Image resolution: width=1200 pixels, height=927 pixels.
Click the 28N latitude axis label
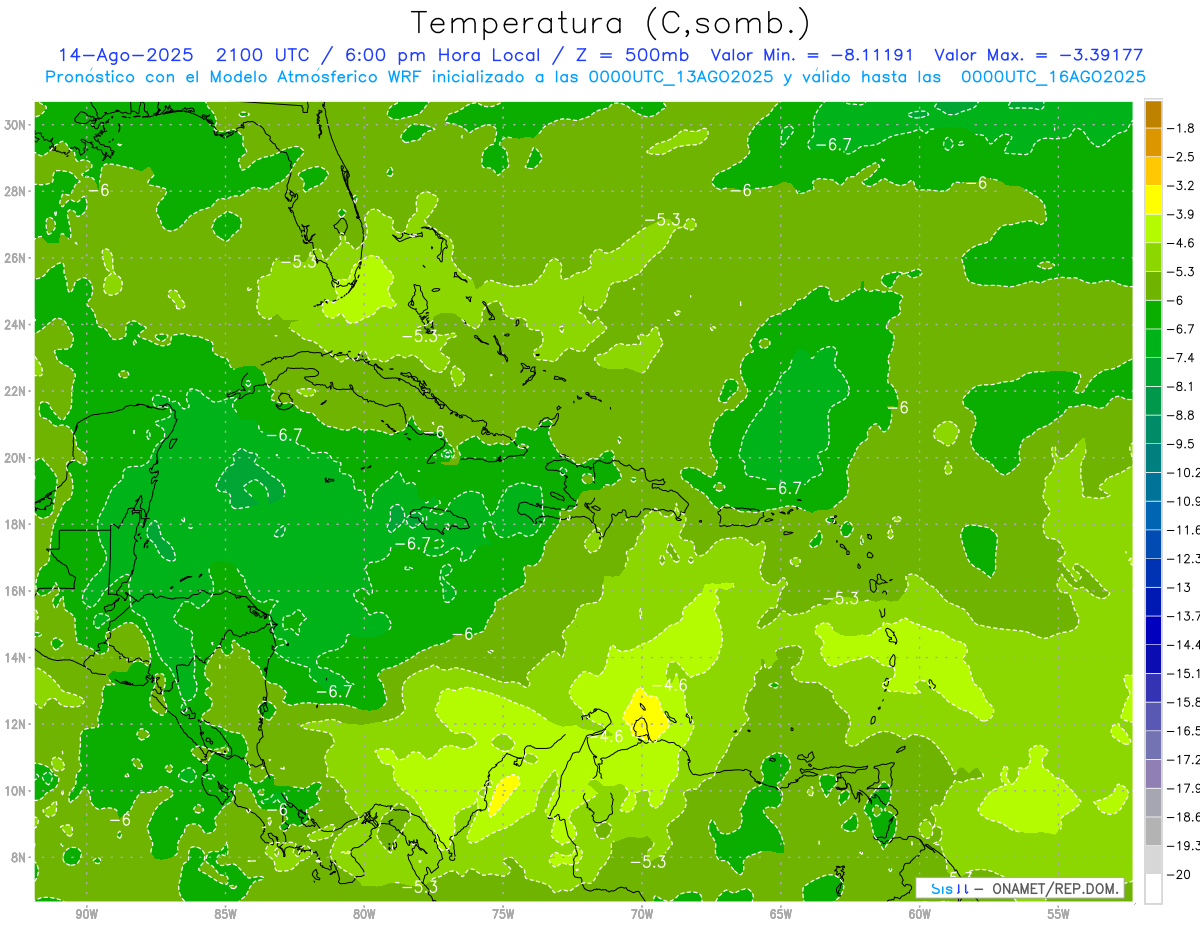[15, 191]
